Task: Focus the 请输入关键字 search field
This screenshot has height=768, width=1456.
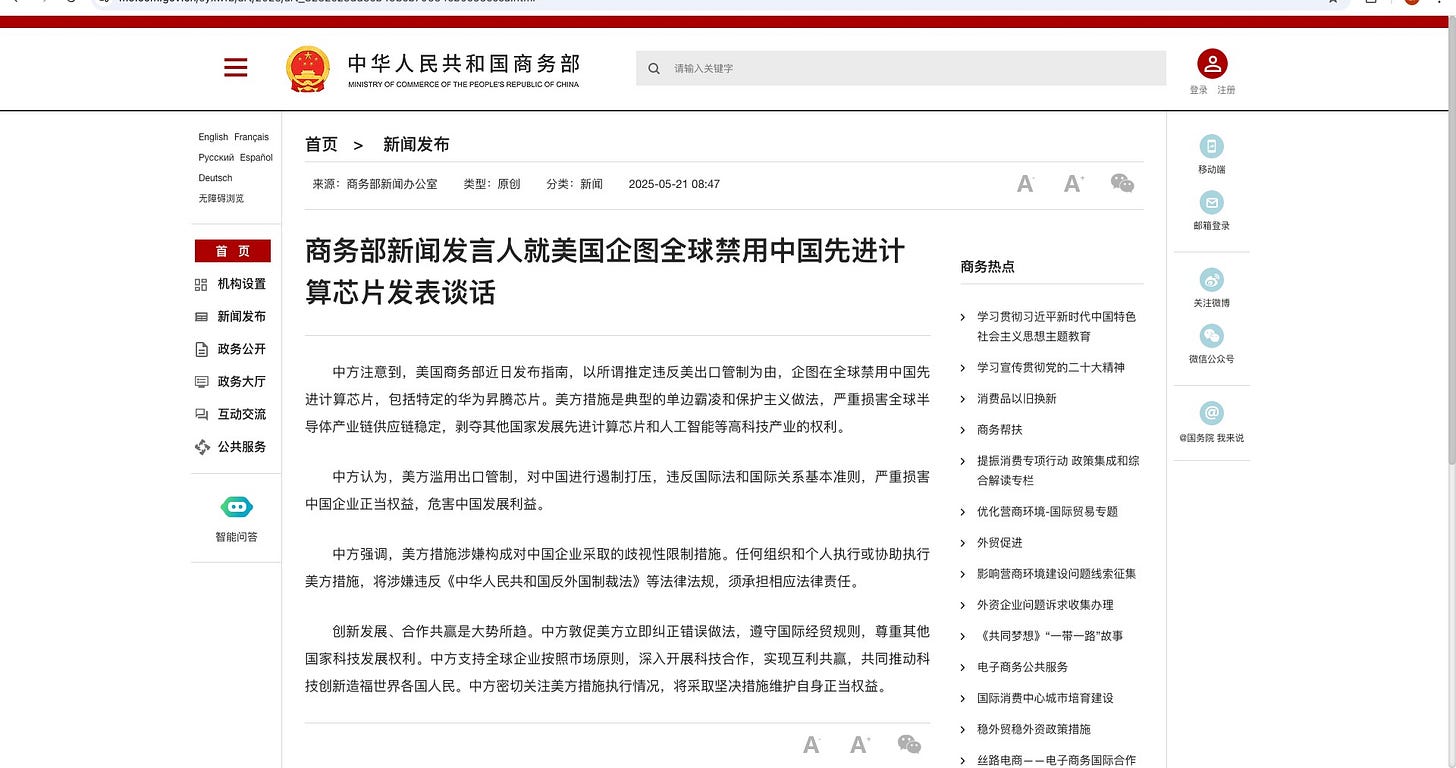Action: [901, 68]
